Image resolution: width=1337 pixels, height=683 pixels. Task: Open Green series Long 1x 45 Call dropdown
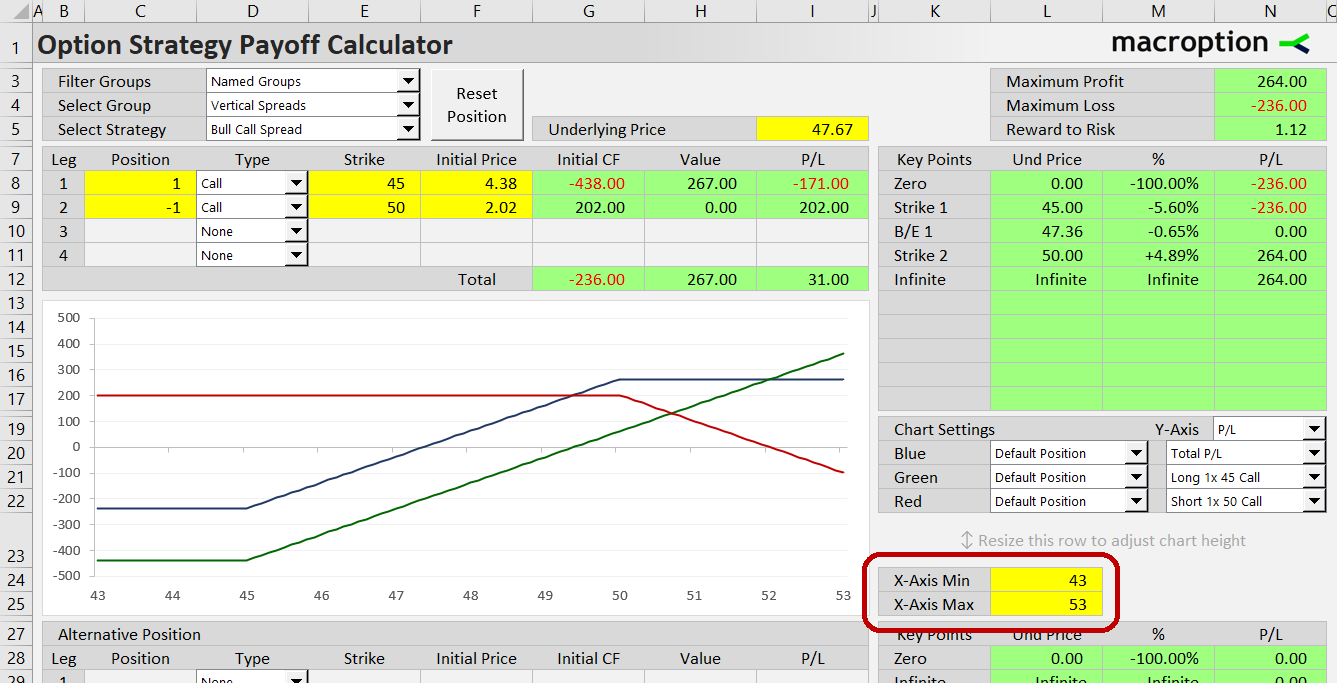pos(1246,477)
